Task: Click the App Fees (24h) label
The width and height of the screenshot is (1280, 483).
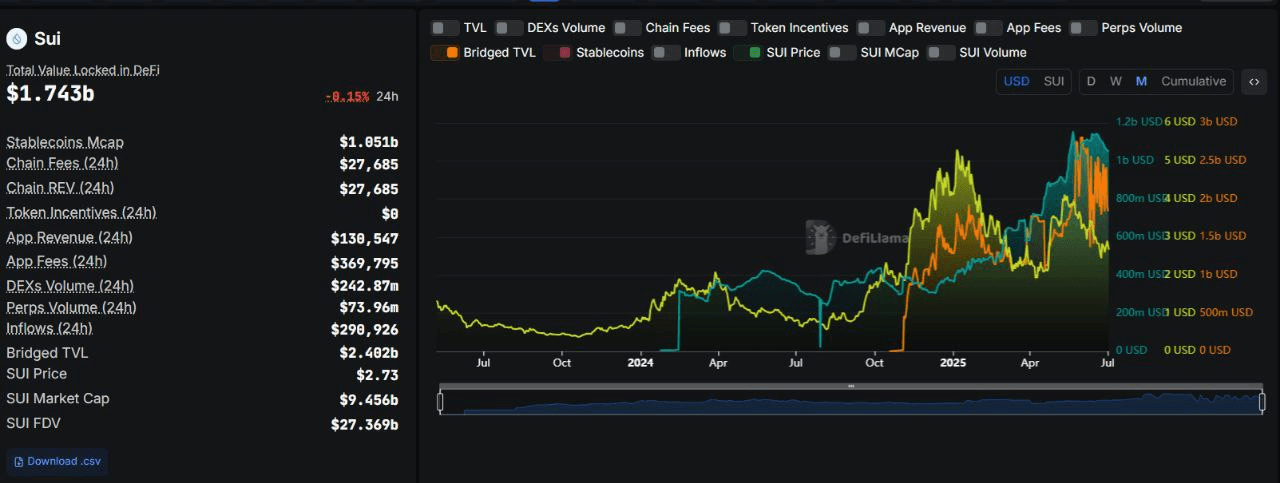Action: click(x=56, y=262)
